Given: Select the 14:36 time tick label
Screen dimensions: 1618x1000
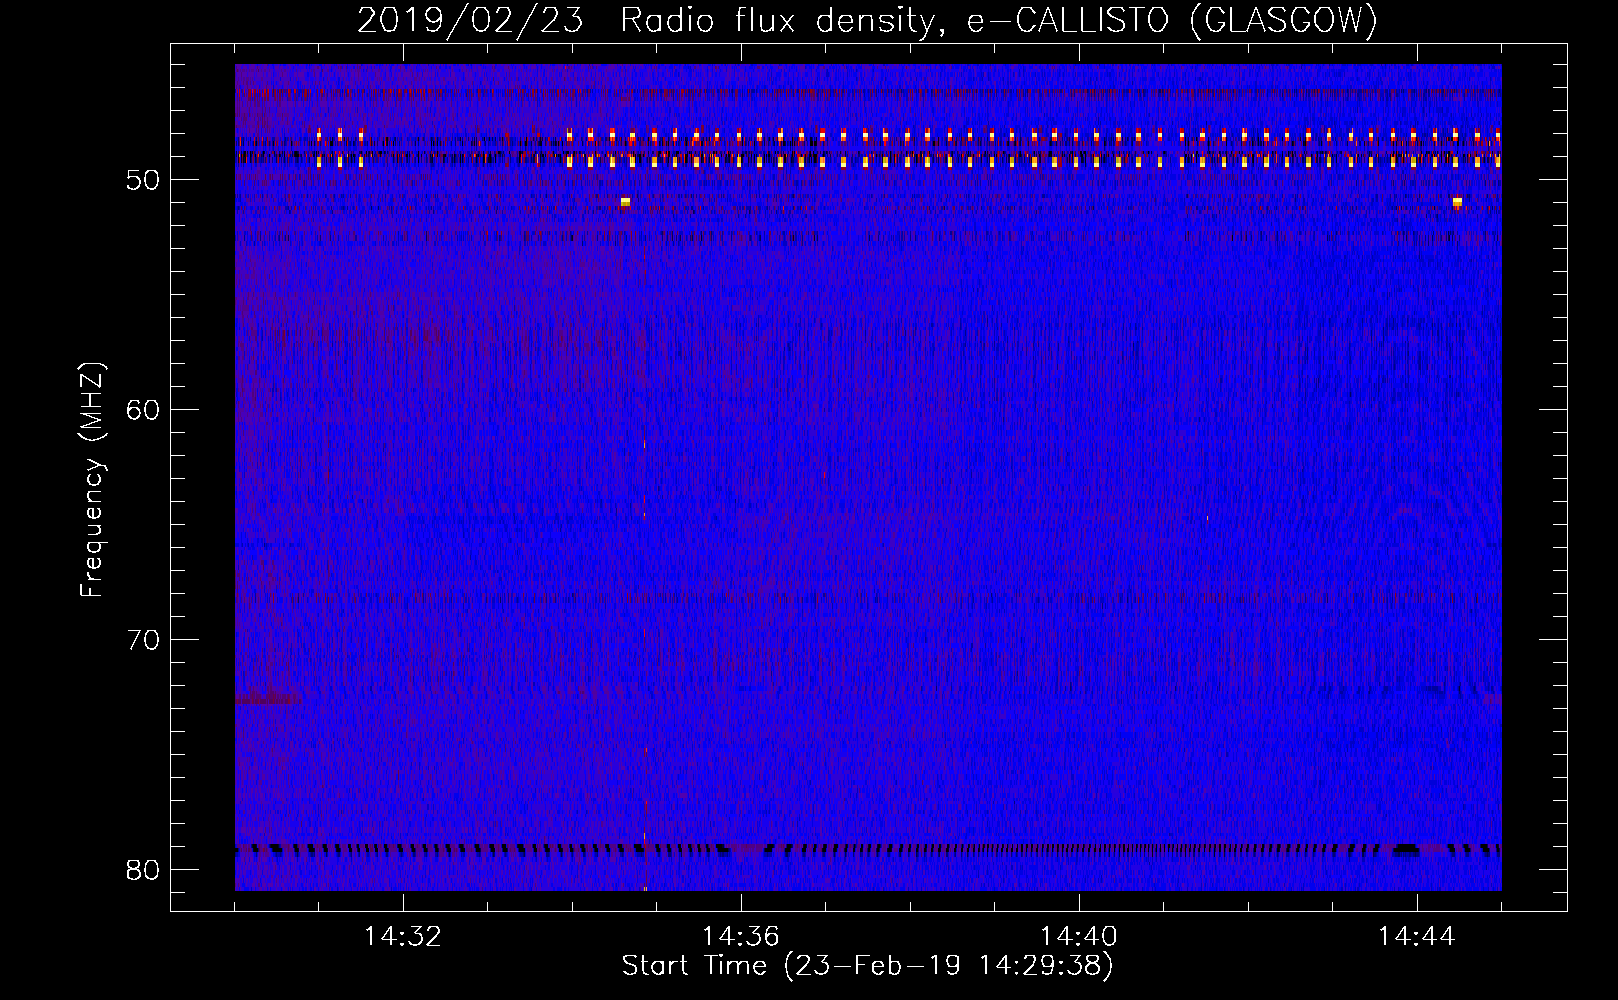Looking at the screenshot, I should tap(741, 937).
